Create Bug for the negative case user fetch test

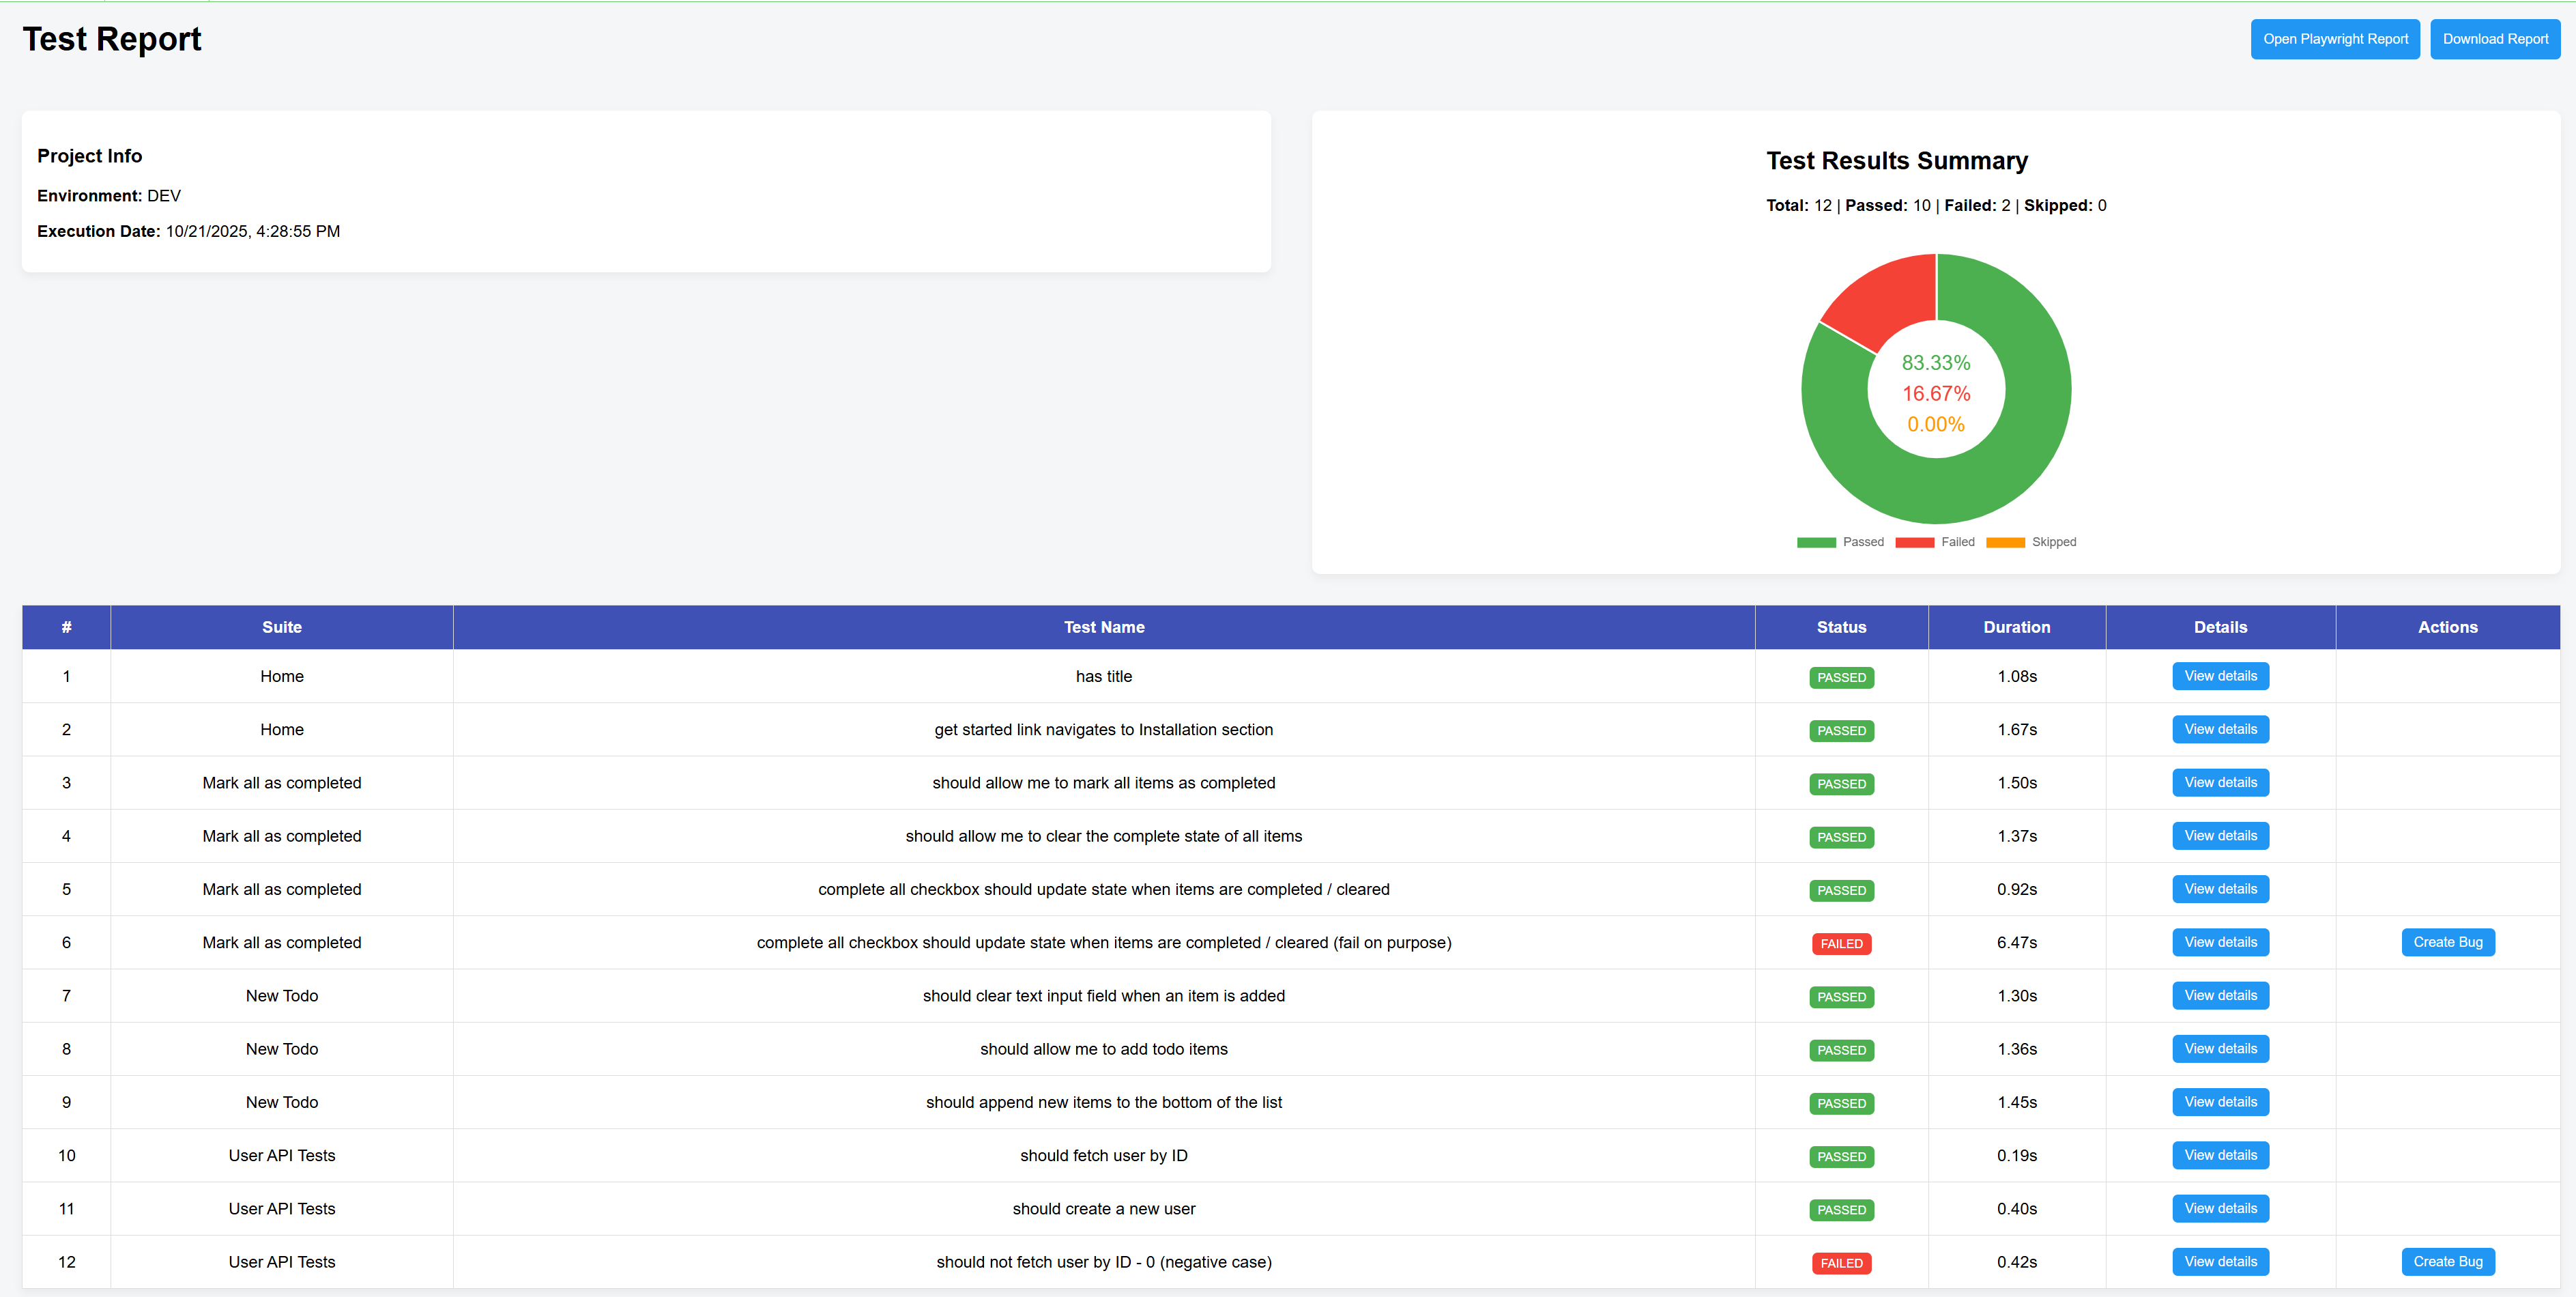(x=2447, y=1261)
